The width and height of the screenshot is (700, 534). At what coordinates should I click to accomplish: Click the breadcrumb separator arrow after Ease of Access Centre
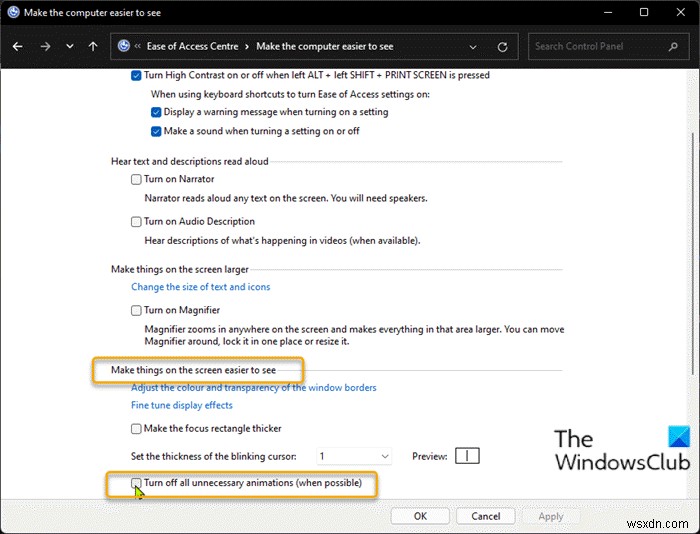(x=247, y=47)
